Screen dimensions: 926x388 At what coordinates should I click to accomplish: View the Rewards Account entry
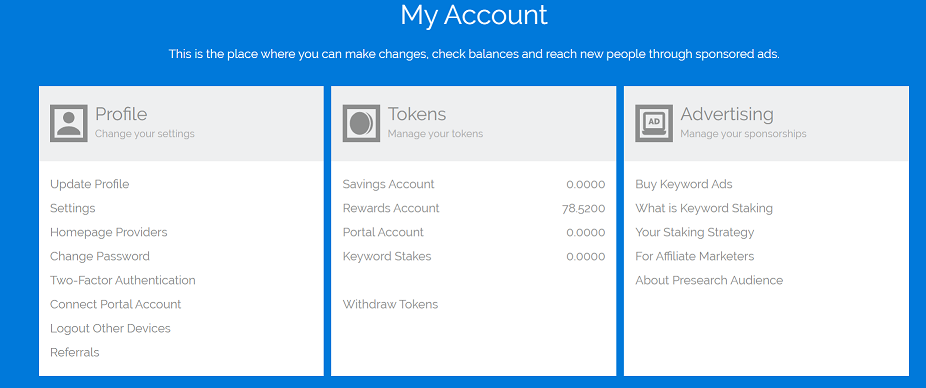coord(474,208)
